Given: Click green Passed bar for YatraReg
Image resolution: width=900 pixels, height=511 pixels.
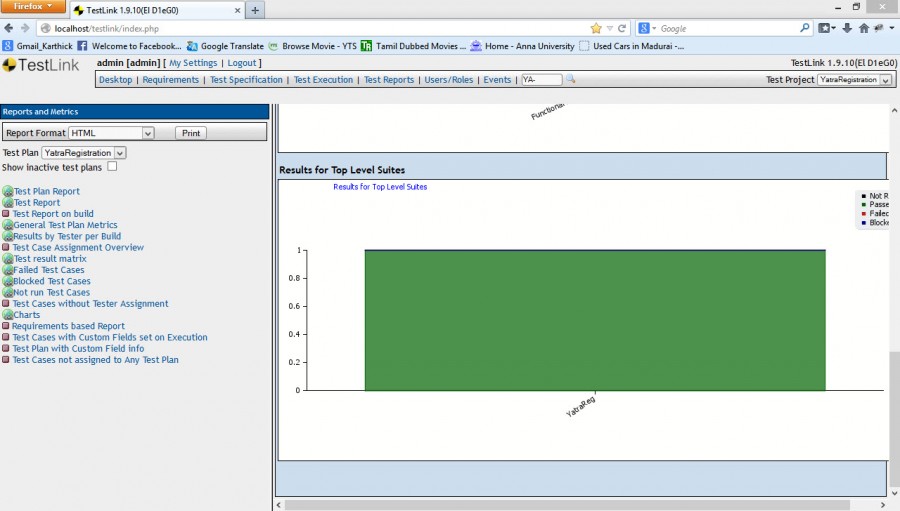Looking at the screenshot, I should (x=595, y=320).
